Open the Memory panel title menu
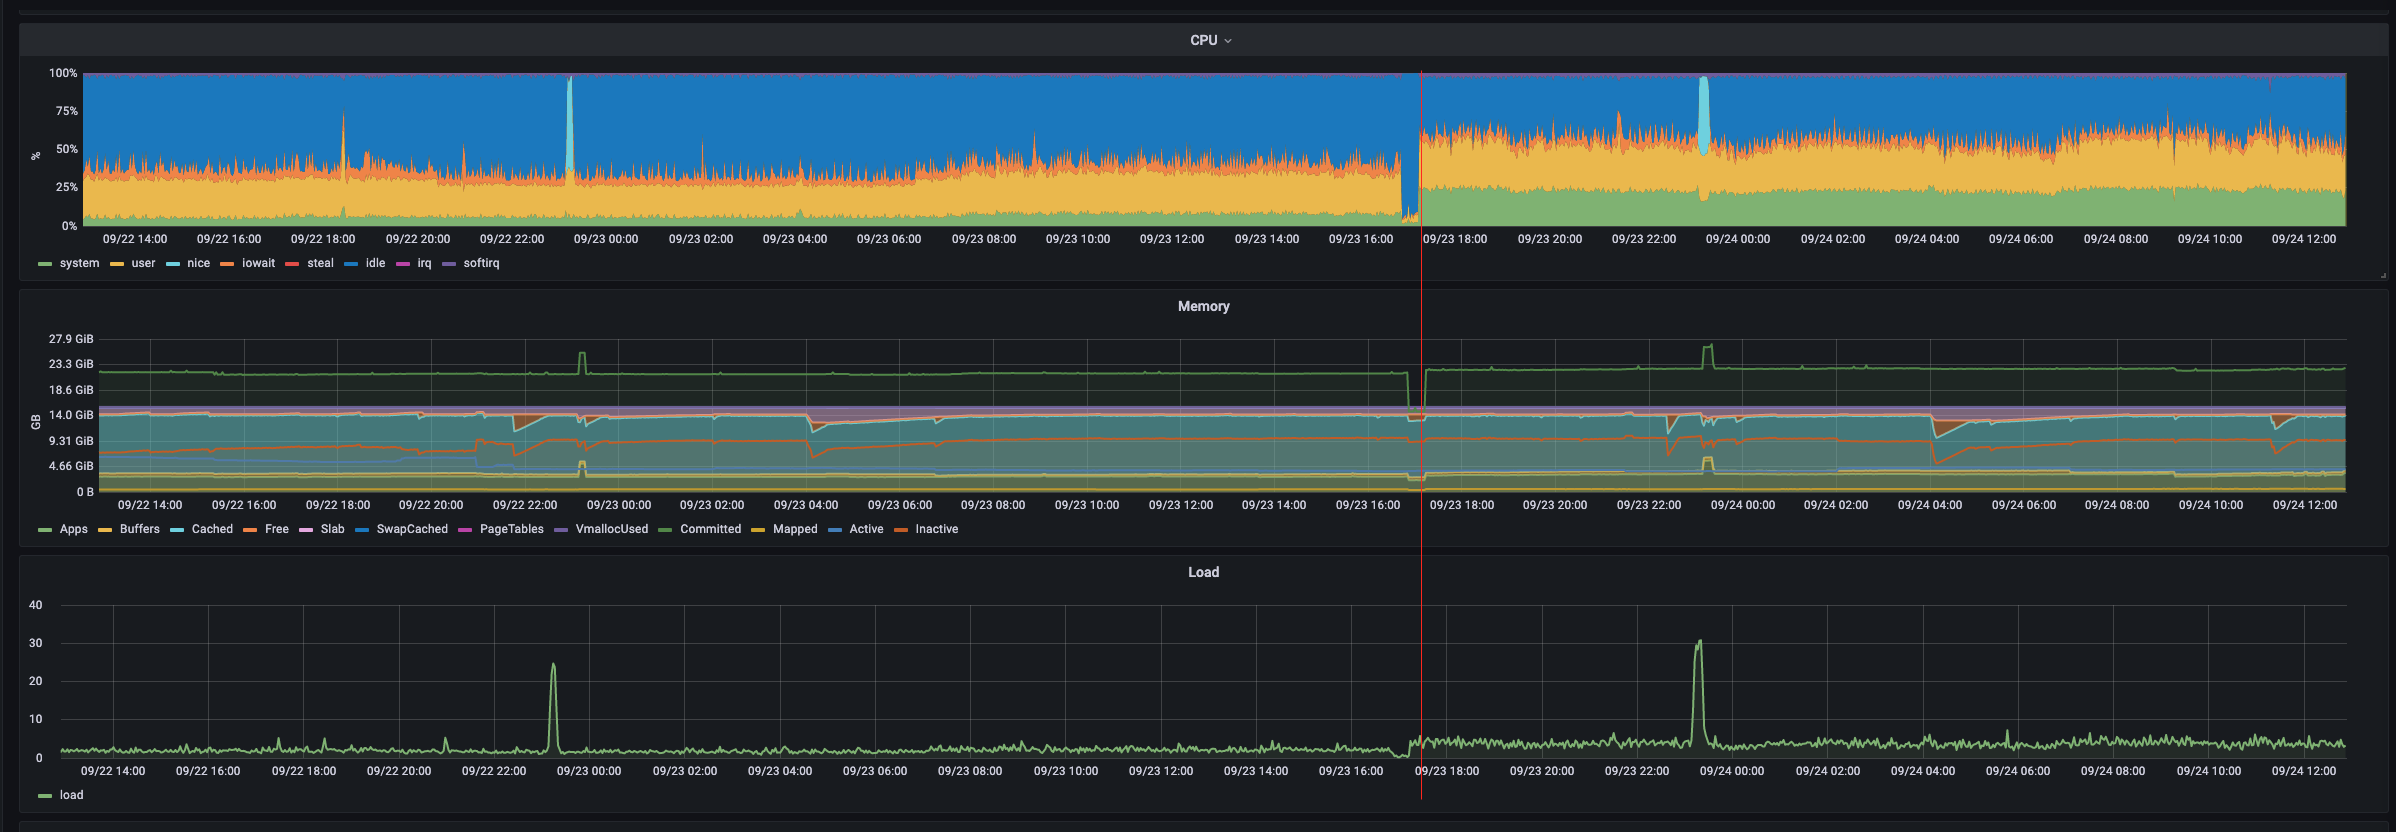Screen dimensions: 2396x832 (1203, 306)
